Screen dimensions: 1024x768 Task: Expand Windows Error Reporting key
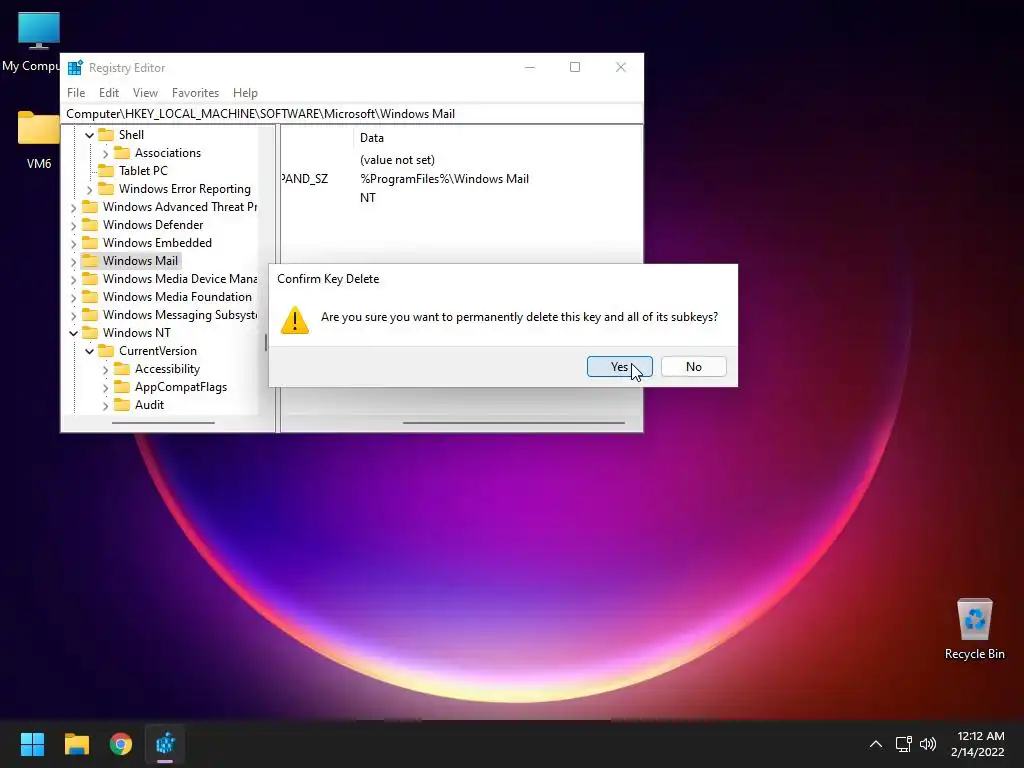point(89,189)
